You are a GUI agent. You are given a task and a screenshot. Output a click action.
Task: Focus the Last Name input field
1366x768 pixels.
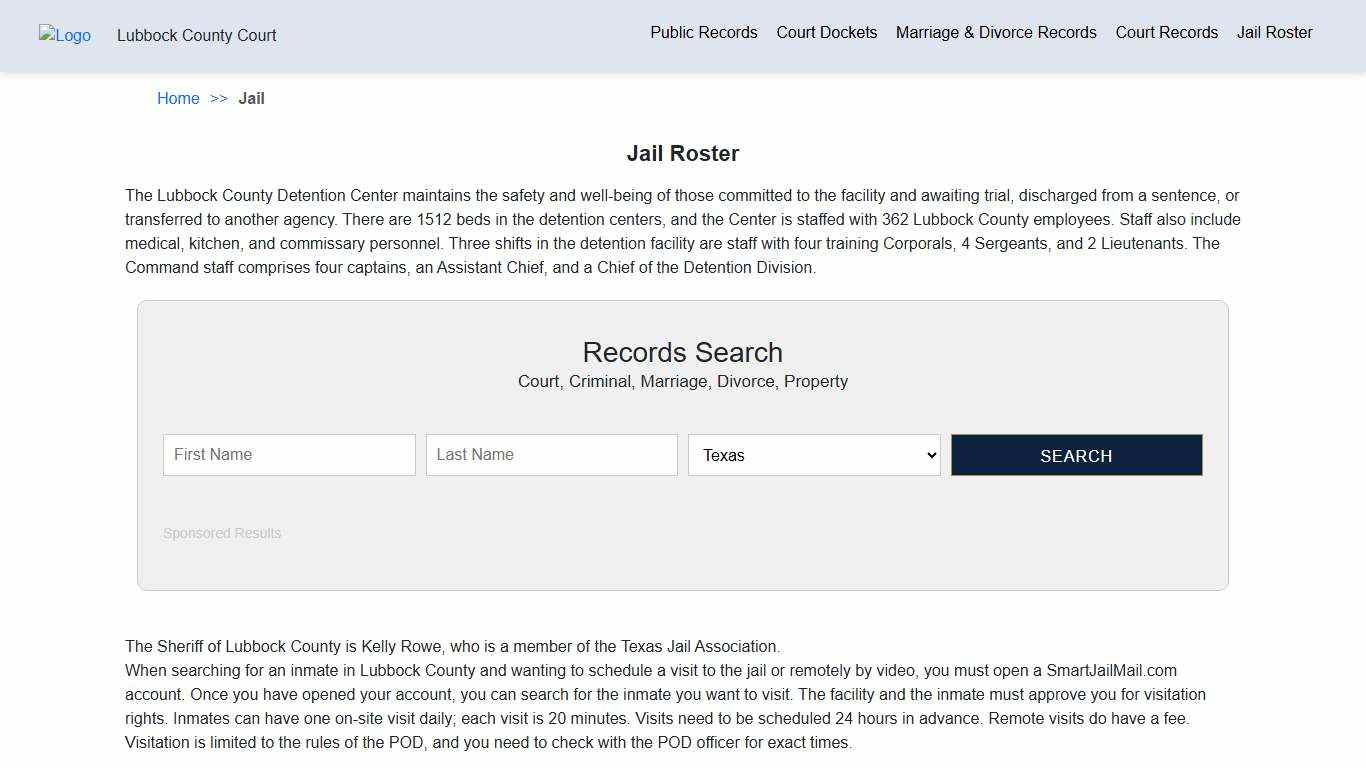click(551, 454)
